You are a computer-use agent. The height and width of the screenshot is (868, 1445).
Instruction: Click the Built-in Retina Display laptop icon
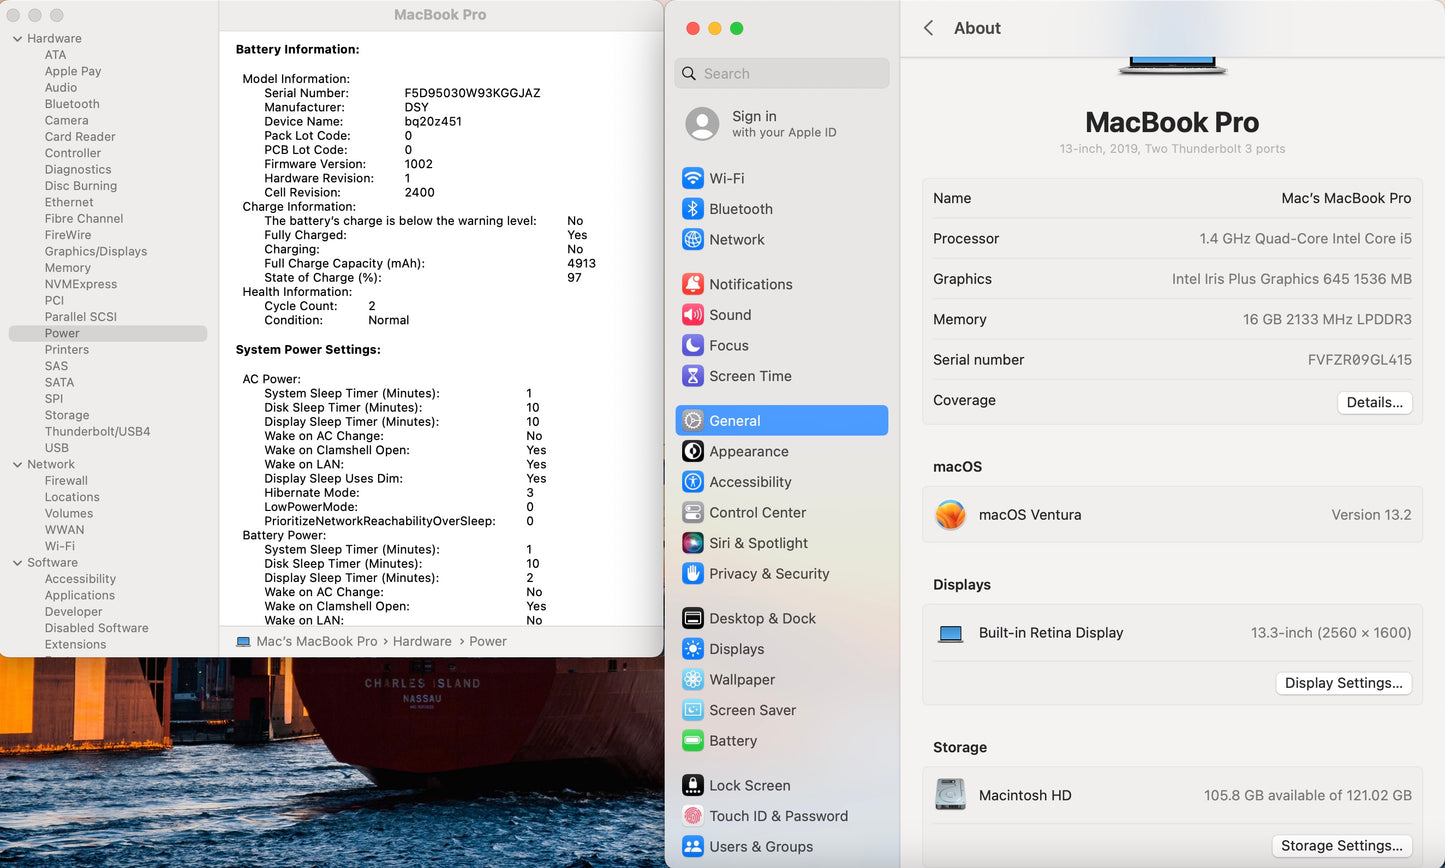[x=950, y=633]
